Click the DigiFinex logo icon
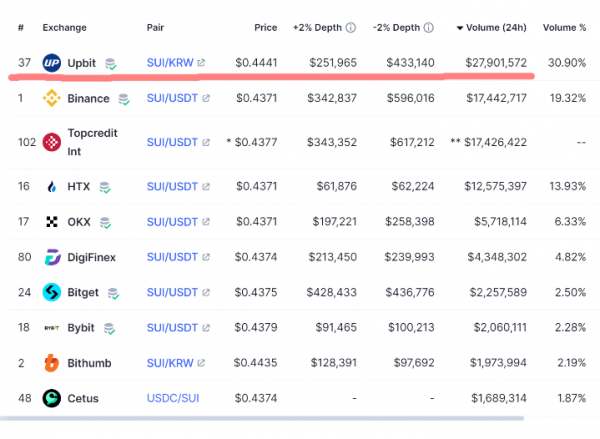This screenshot has height=439, width=600. point(53,257)
